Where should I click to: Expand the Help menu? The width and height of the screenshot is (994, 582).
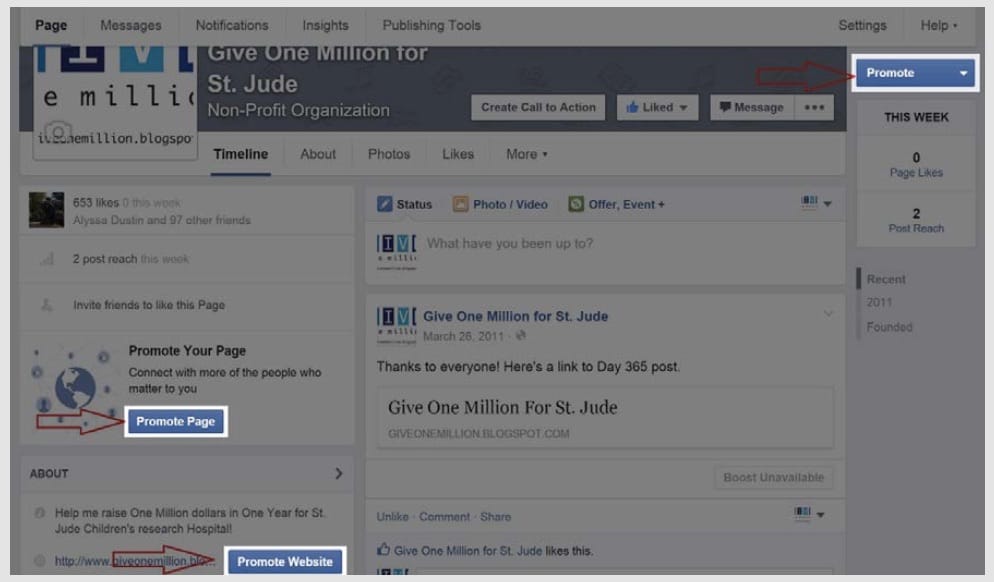pyautogui.click(x=938, y=25)
